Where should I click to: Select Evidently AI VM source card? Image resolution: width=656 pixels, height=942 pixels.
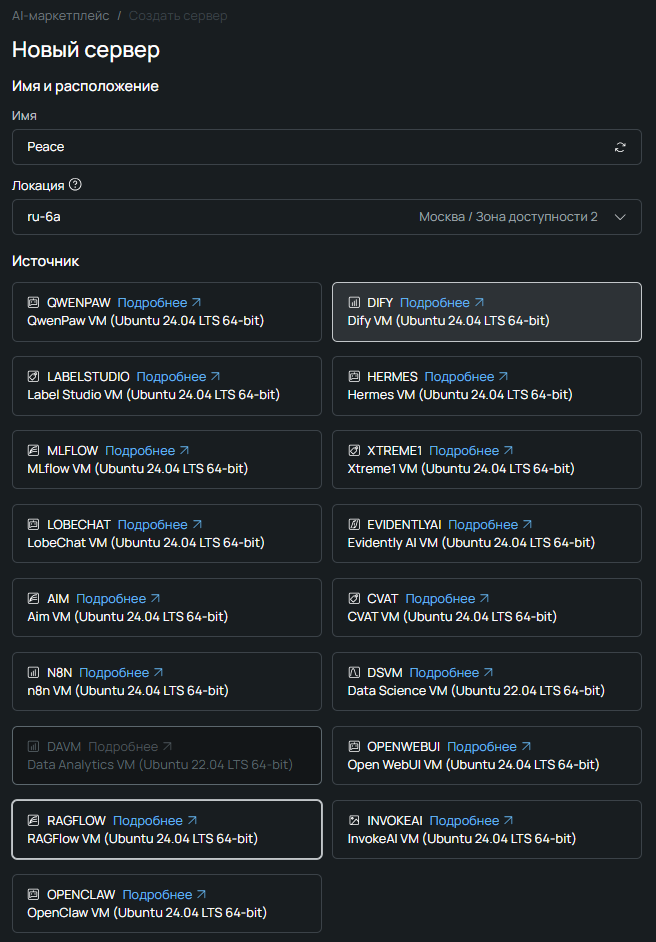click(x=487, y=533)
